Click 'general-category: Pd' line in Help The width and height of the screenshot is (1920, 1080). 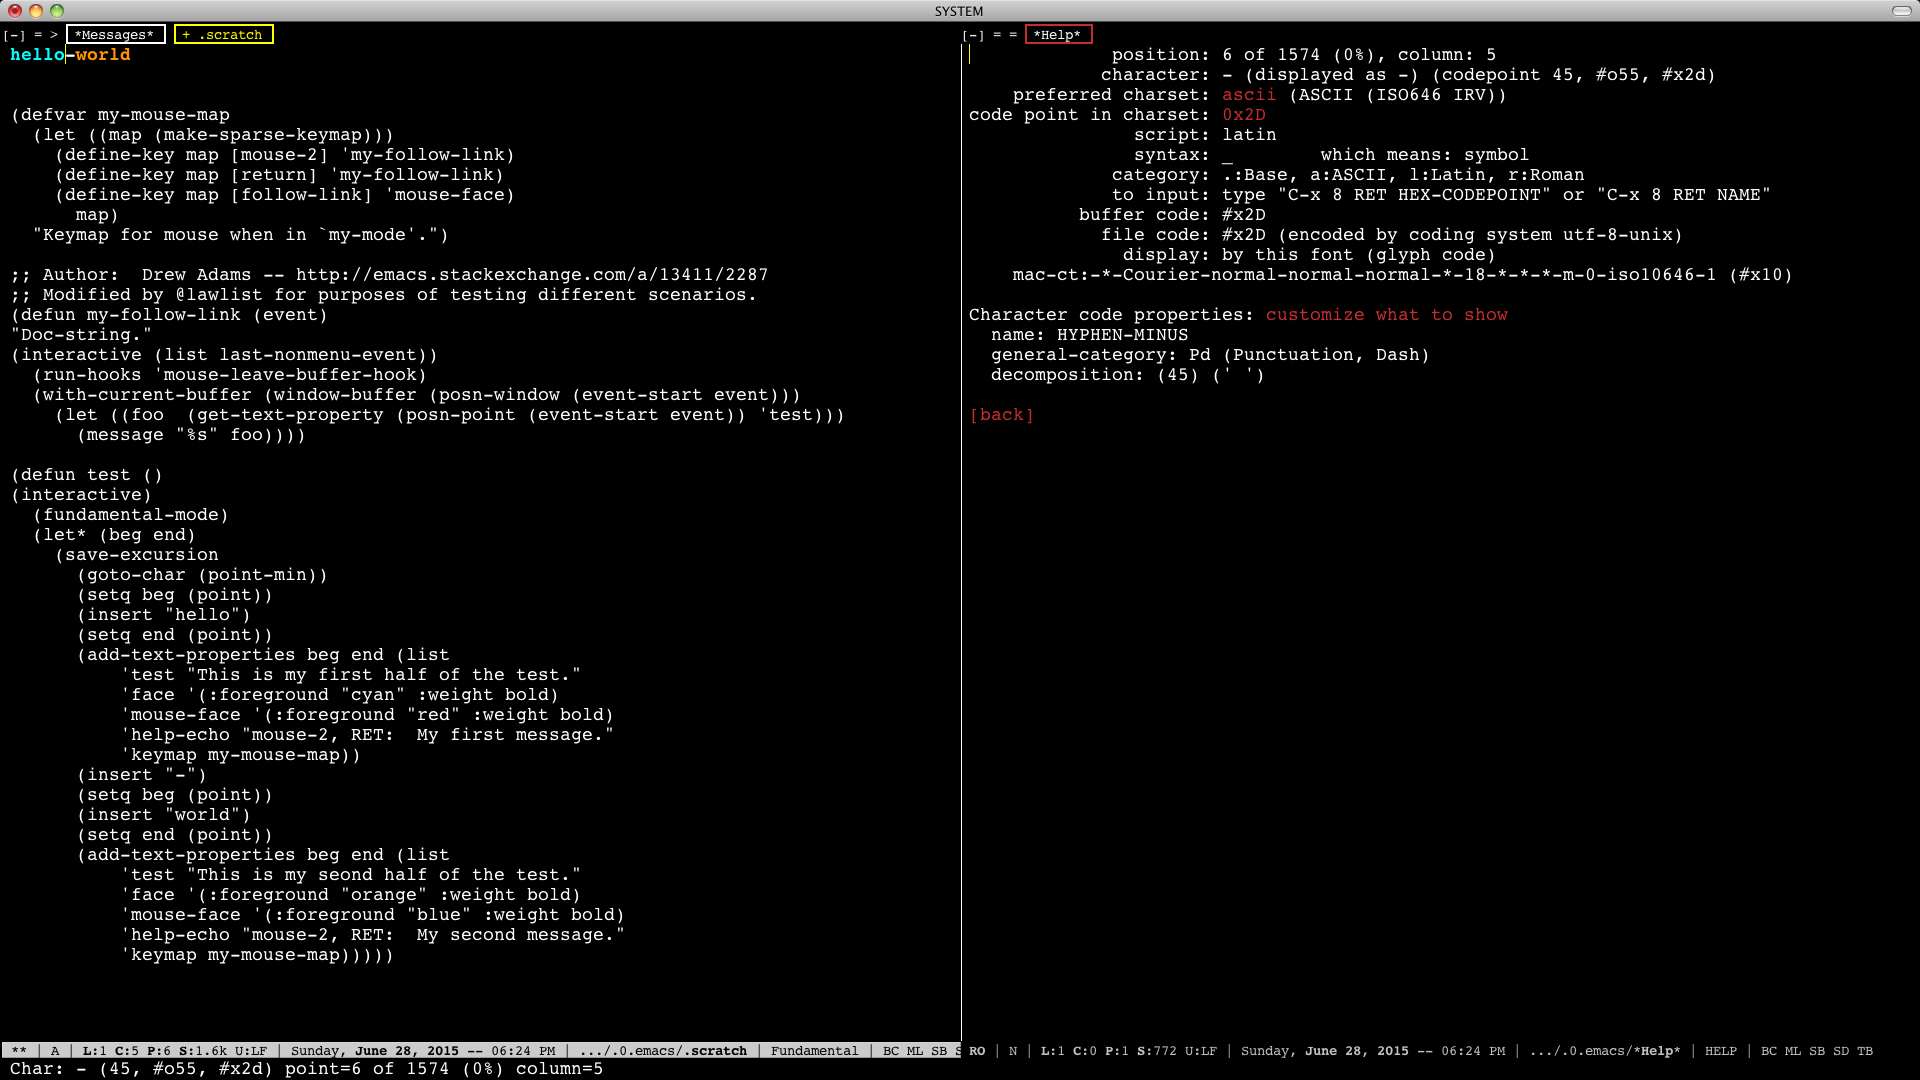point(1210,355)
